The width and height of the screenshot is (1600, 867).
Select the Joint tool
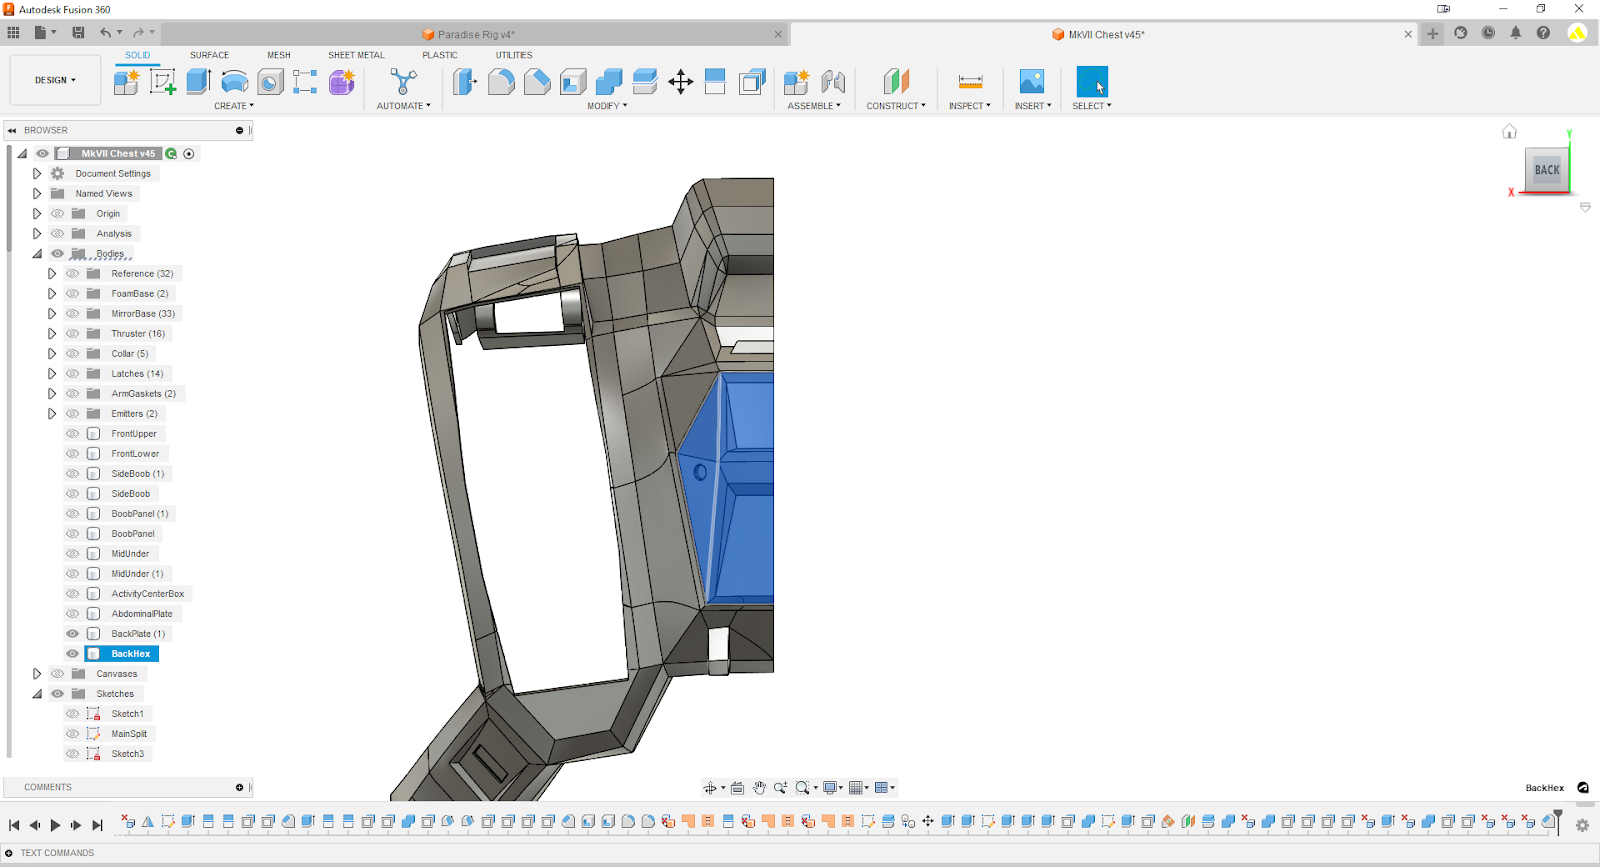tap(833, 82)
